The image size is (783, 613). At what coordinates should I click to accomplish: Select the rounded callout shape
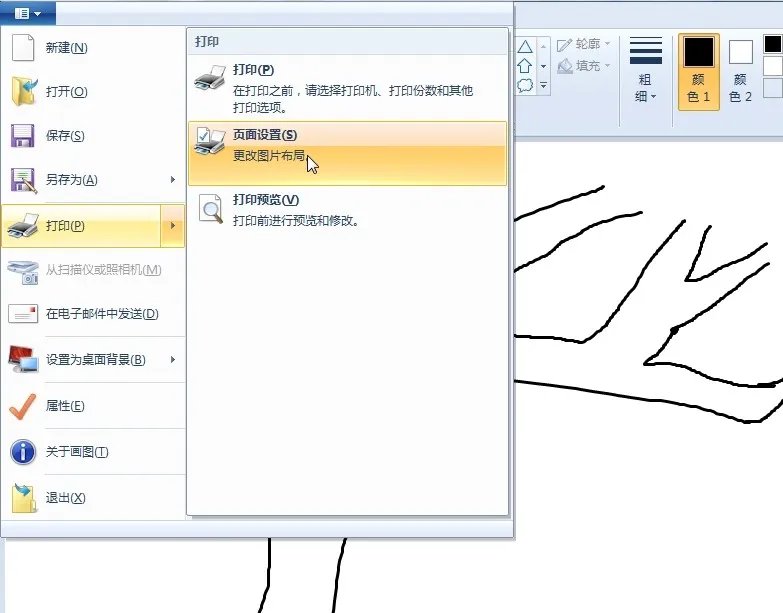tap(524, 85)
